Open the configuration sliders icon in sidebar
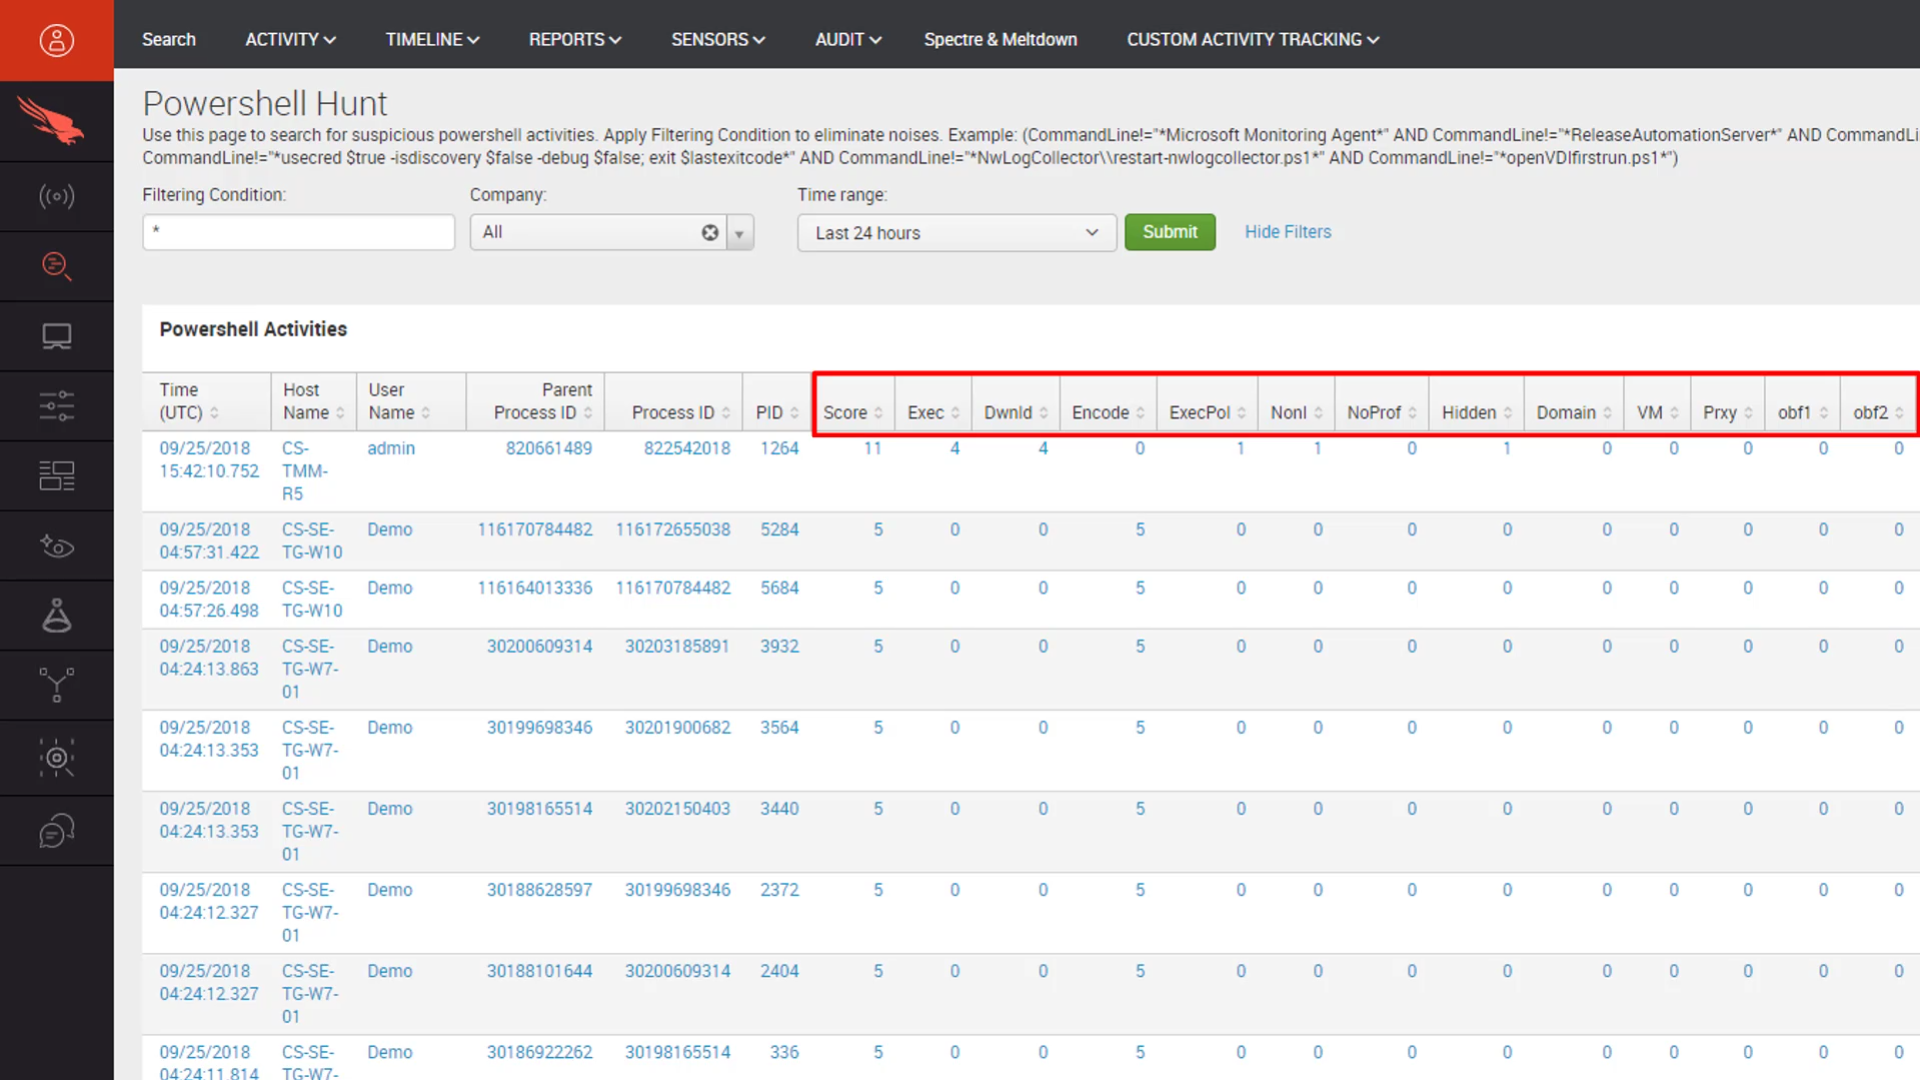 (57, 405)
